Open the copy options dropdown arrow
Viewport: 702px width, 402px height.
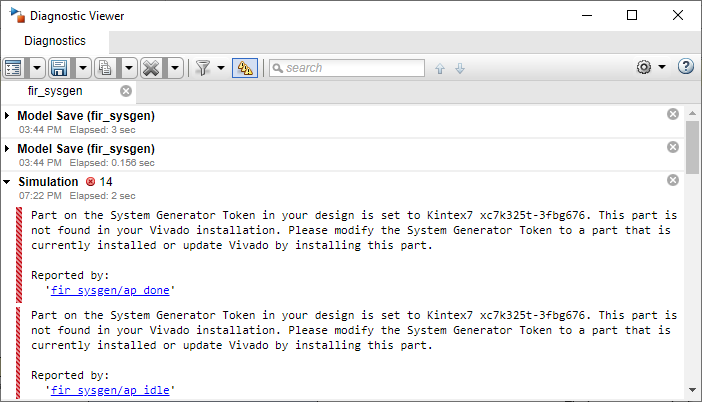coord(129,68)
